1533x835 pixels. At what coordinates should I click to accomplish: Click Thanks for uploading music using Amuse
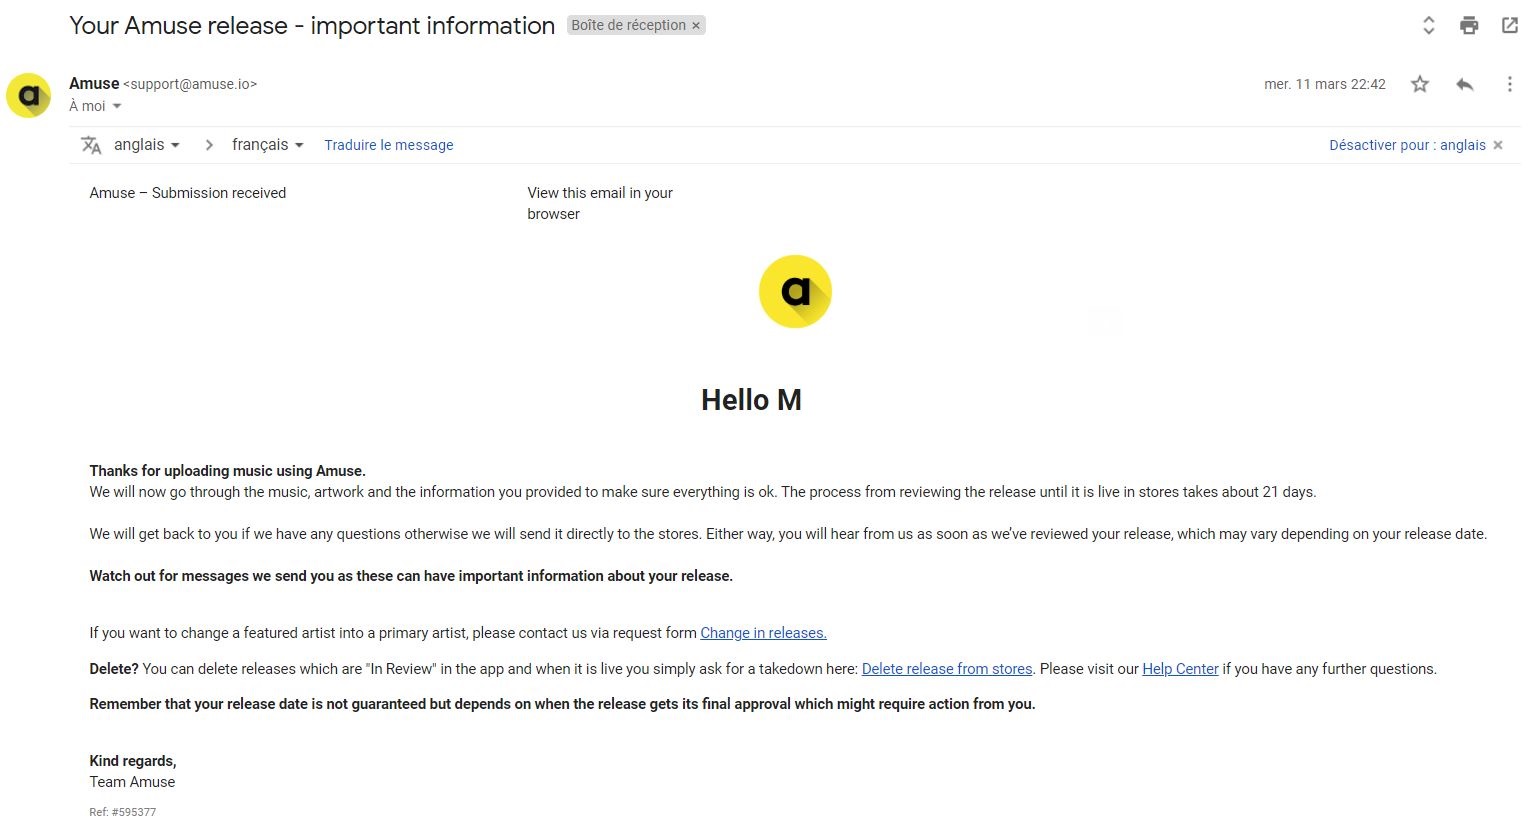tap(228, 471)
